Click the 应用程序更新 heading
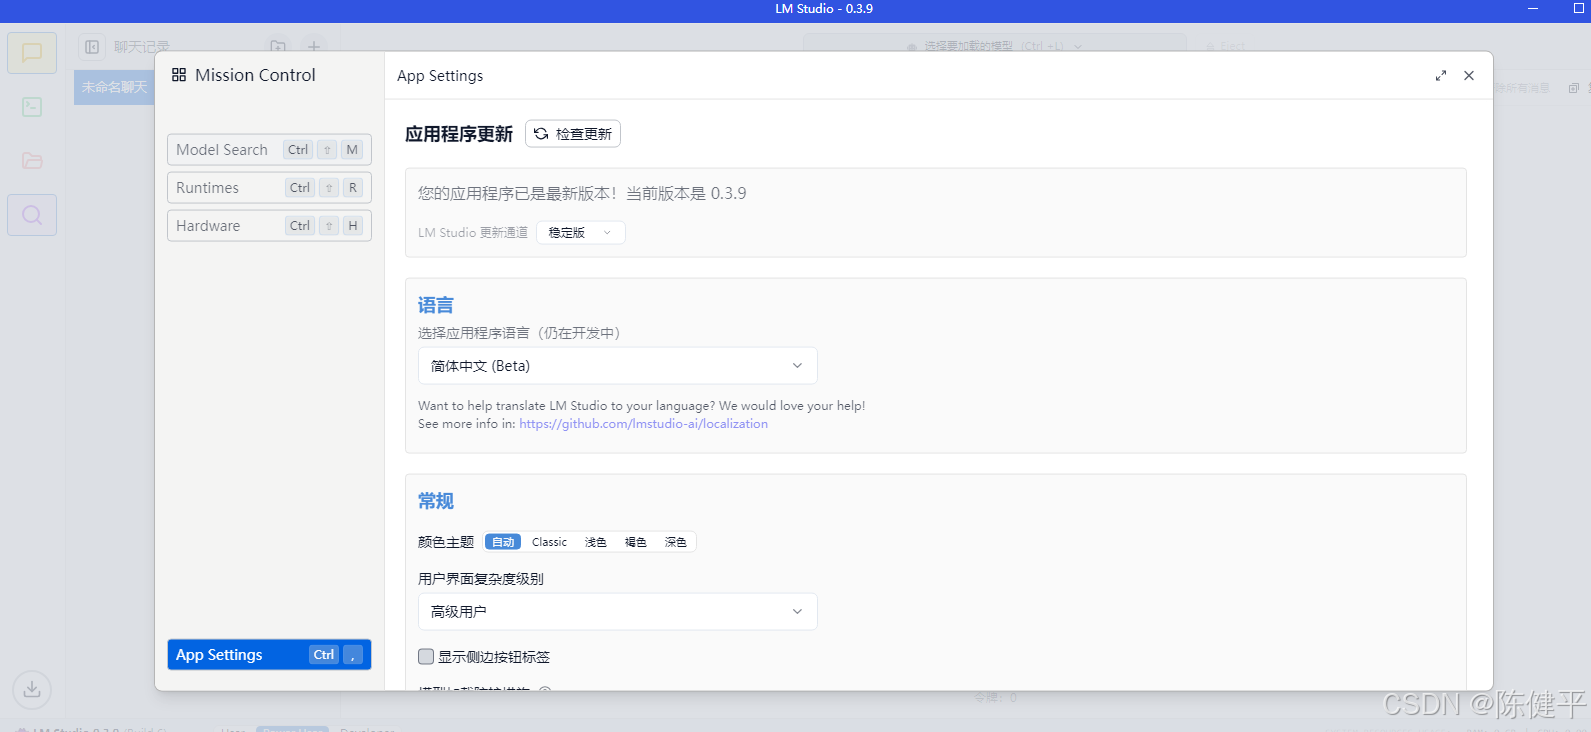Image resolution: width=1591 pixels, height=732 pixels. pyautogui.click(x=459, y=134)
